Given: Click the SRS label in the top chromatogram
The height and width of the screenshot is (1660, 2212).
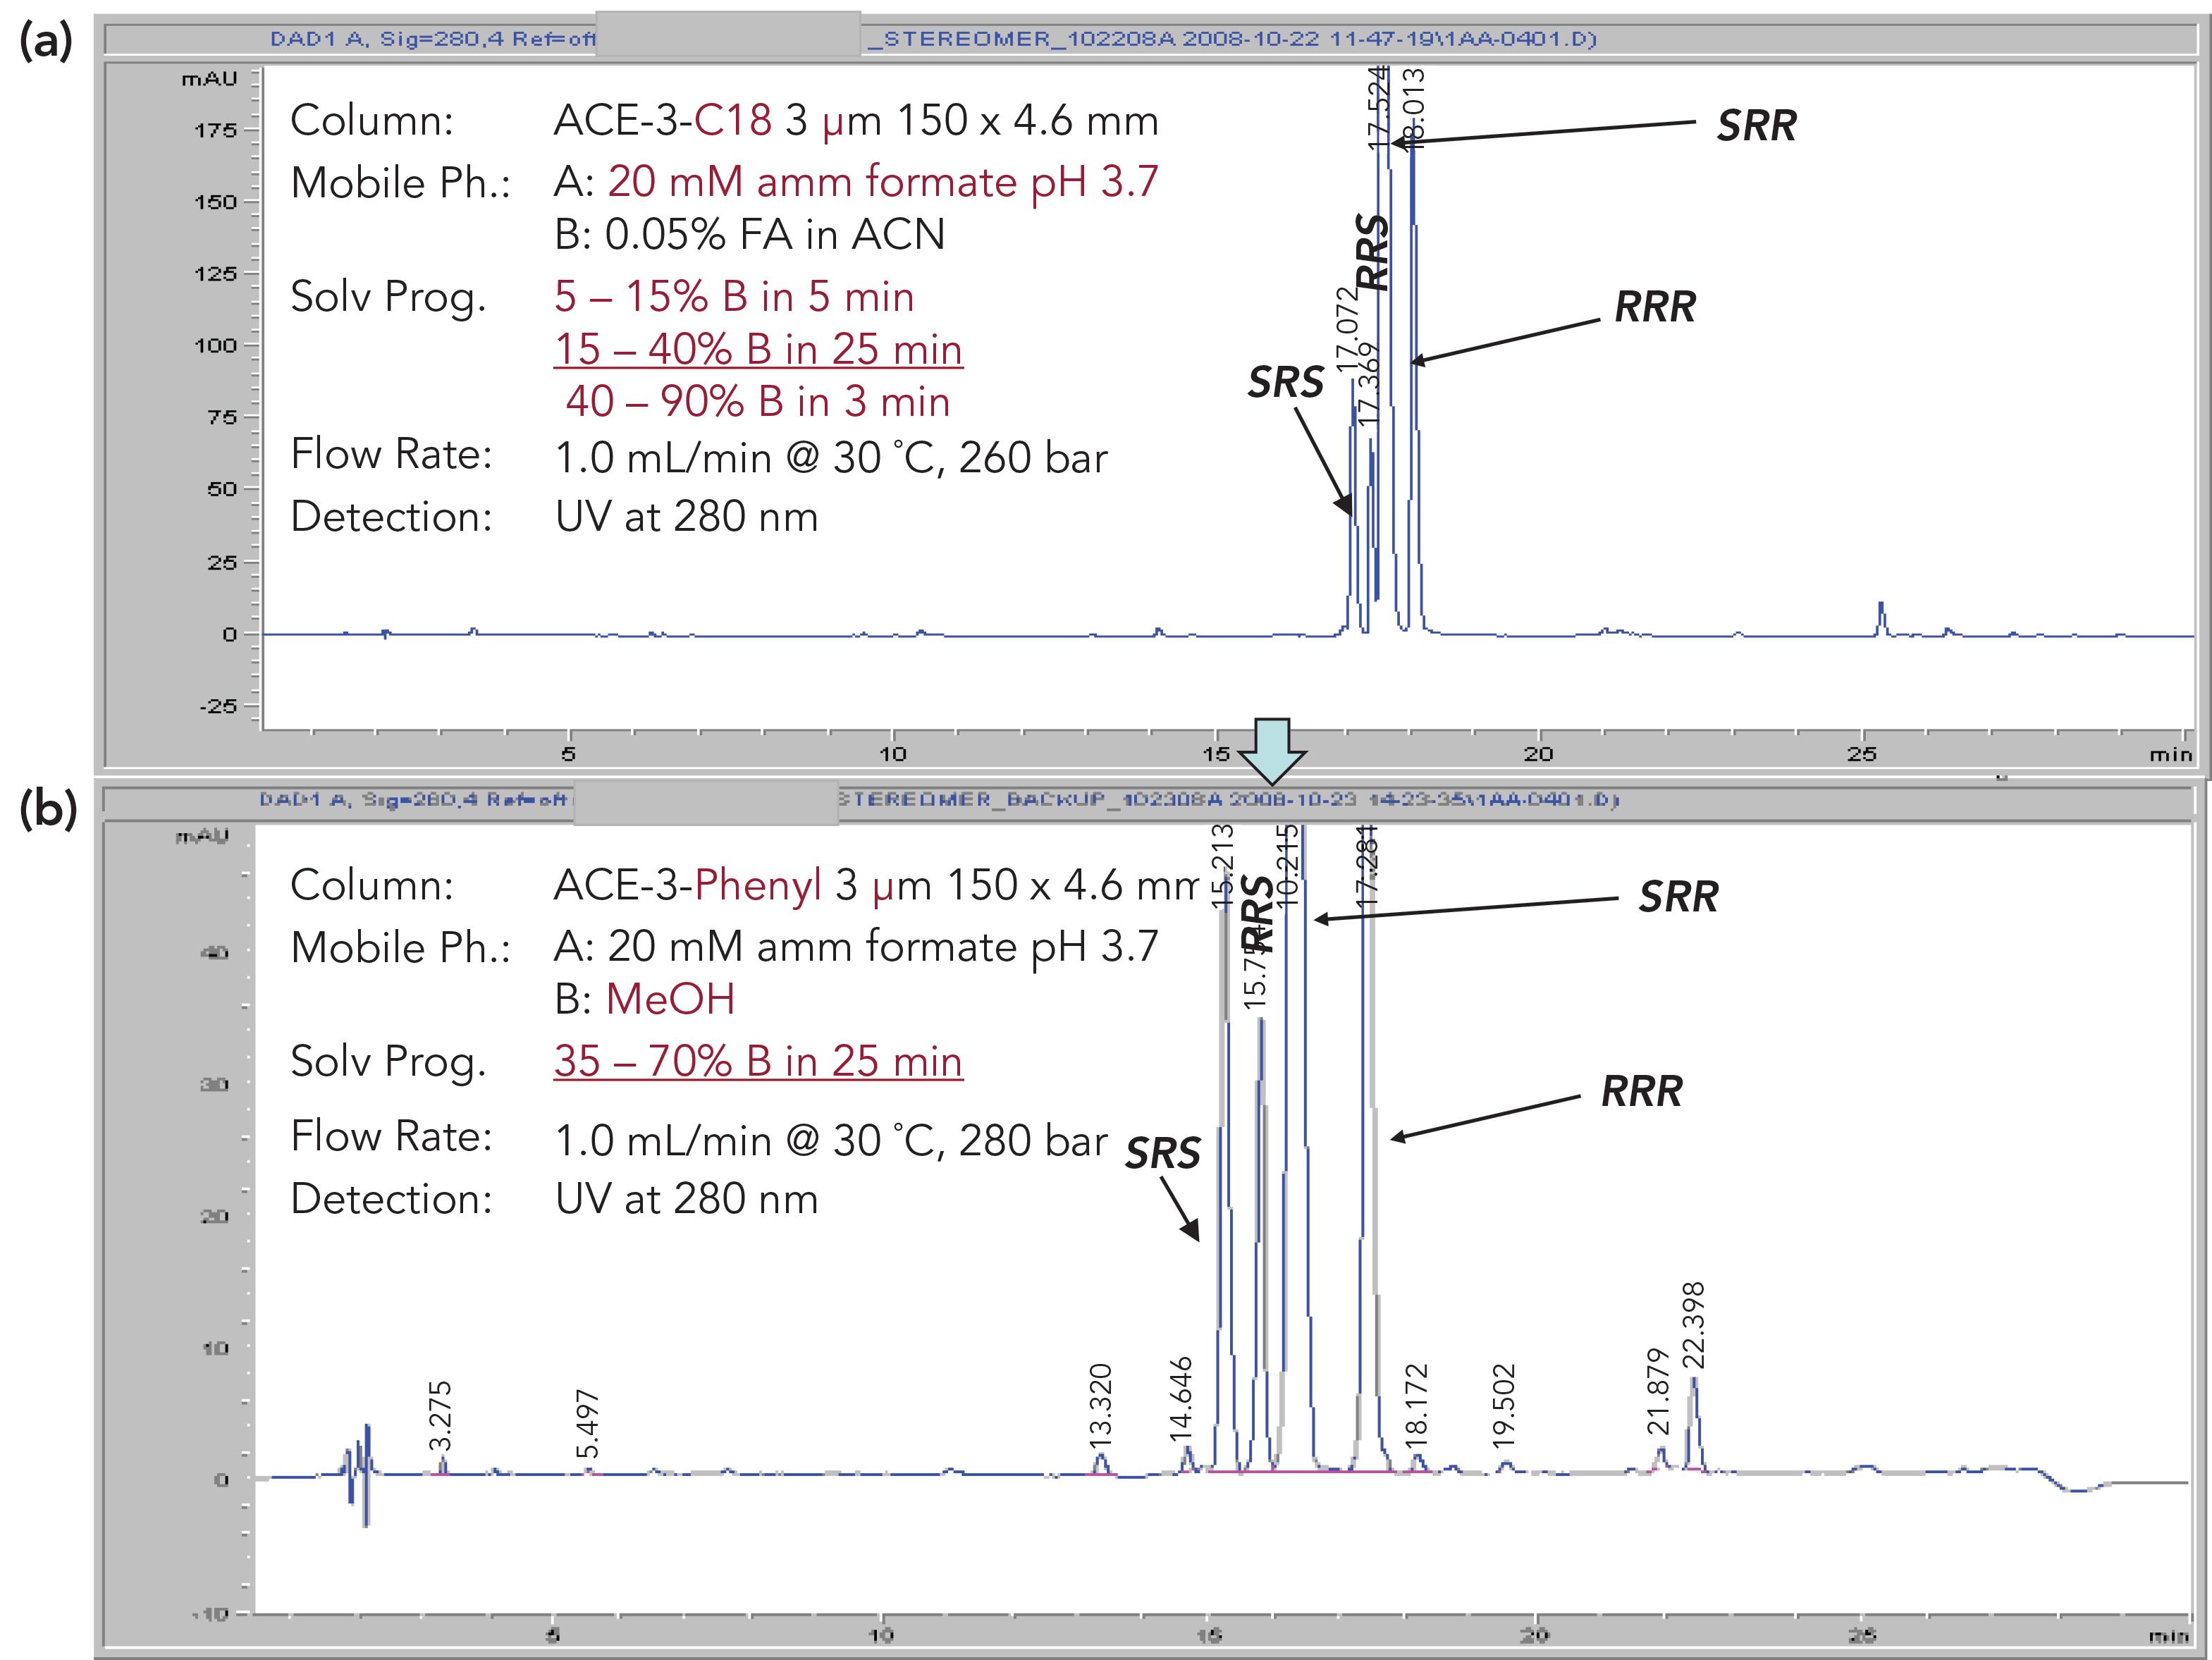Looking at the screenshot, I should [1285, 382].
